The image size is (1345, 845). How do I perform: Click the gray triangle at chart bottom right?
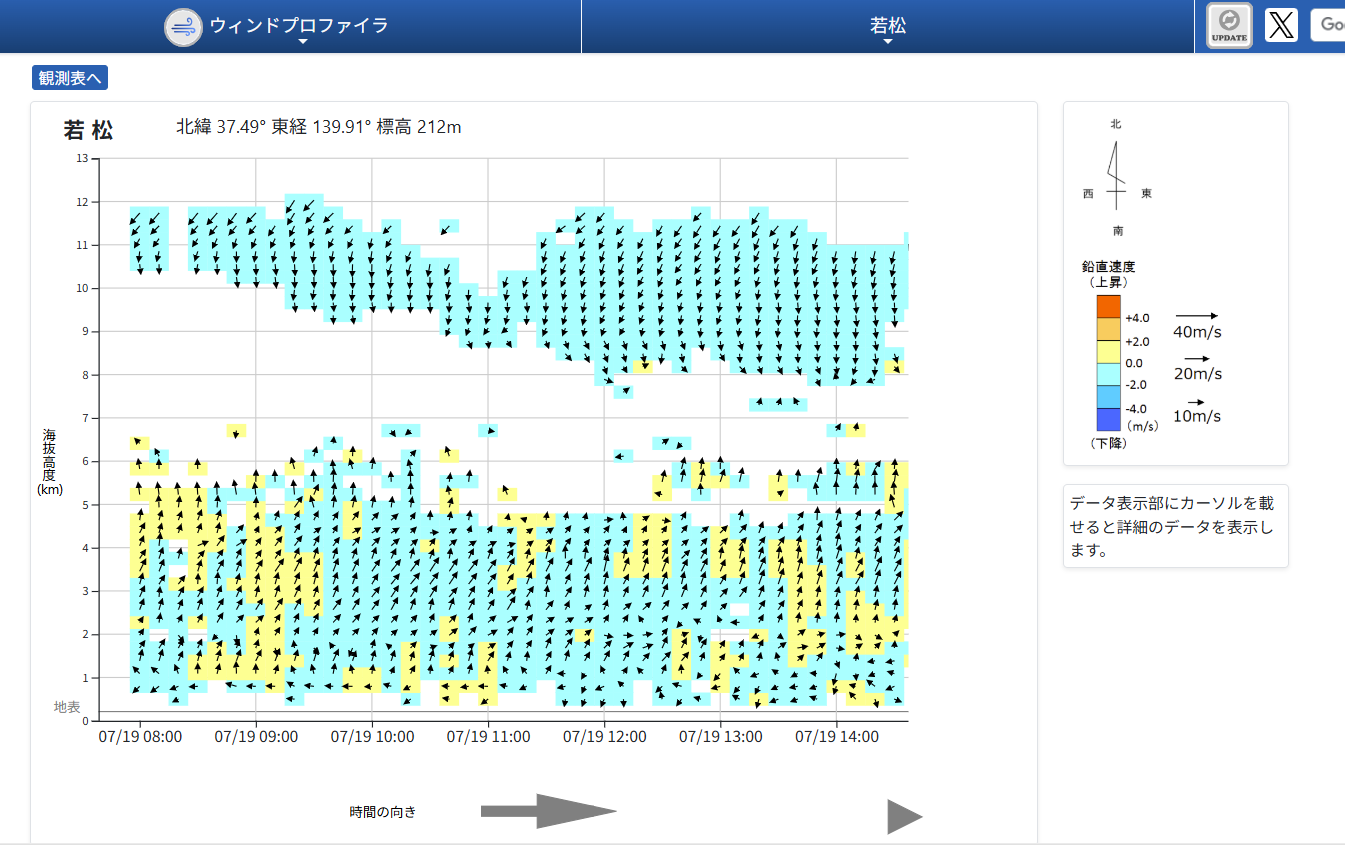(x=903, y=816)
